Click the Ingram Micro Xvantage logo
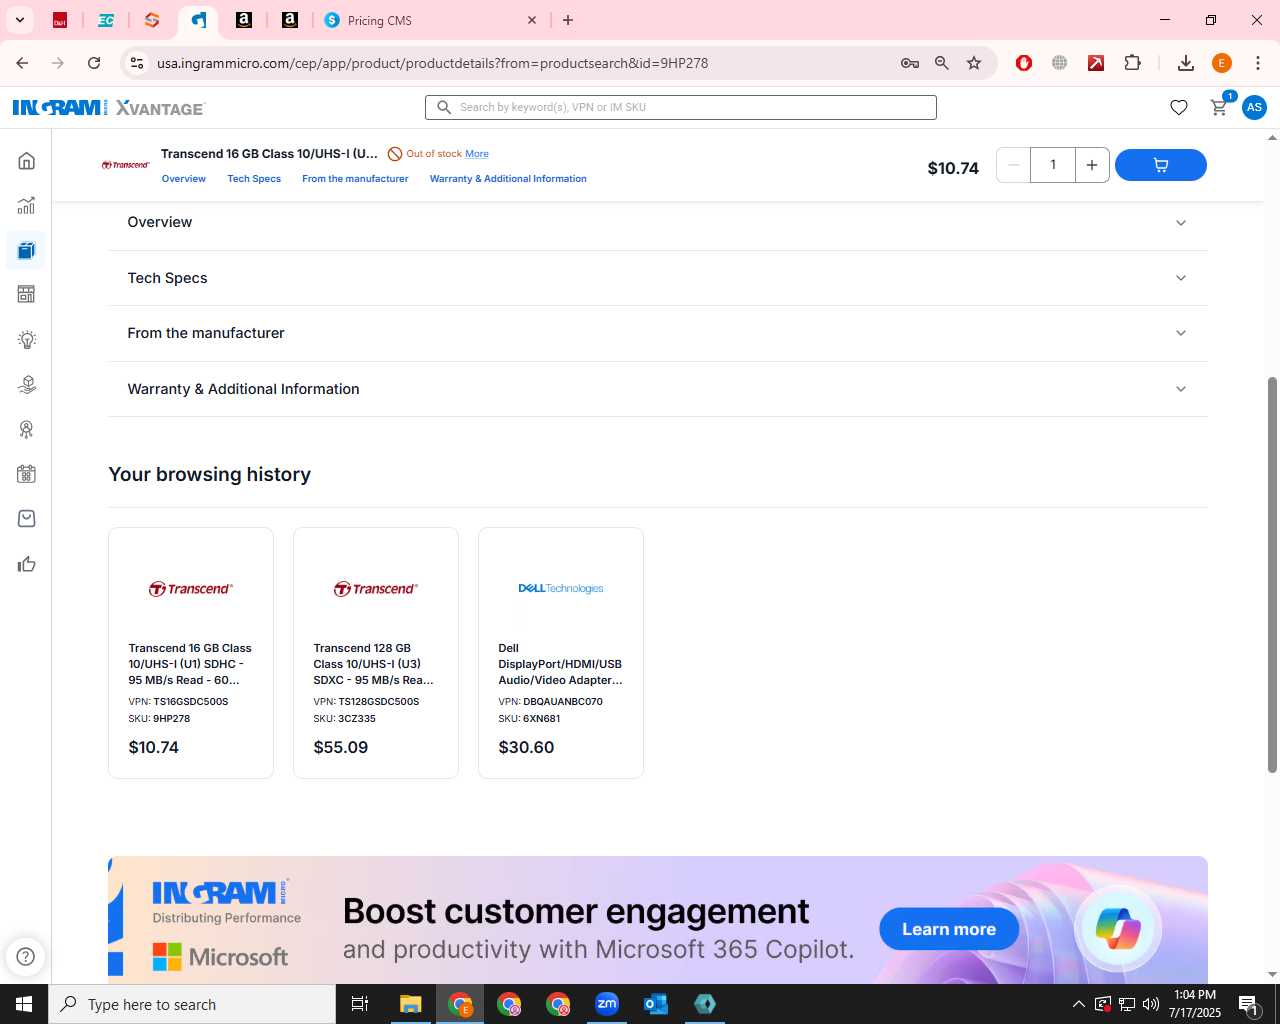The image size is (1280, 1024). 108,107
